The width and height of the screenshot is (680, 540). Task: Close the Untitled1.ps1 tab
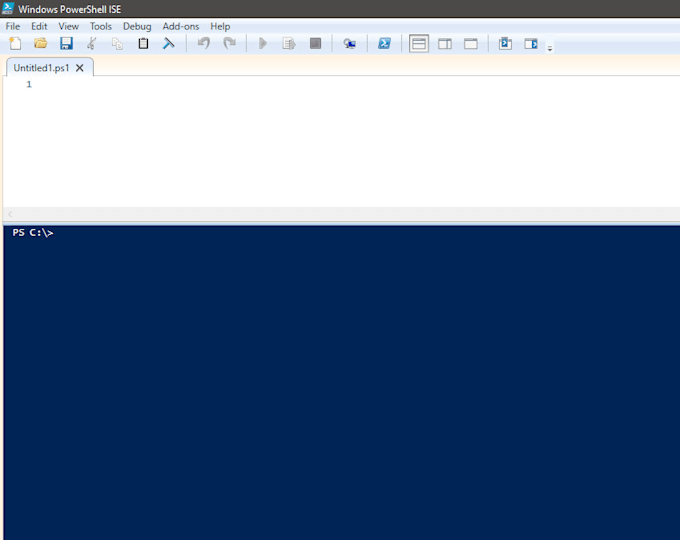(x=80, y=68)
